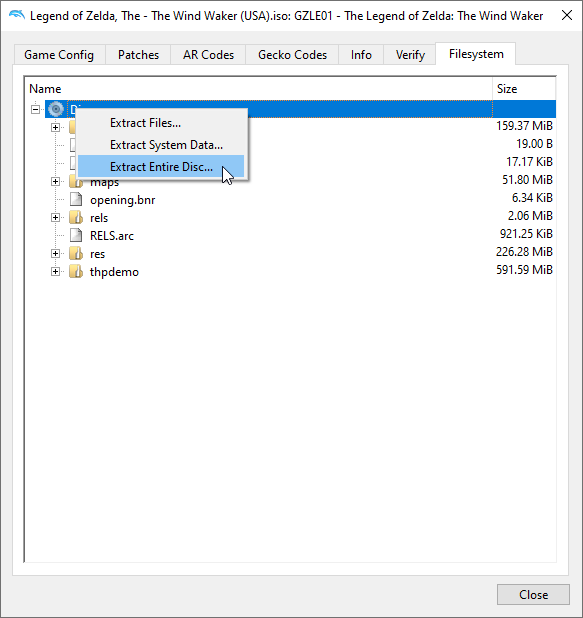
Task: Expand the rels folder
Action: coord(56,218)
